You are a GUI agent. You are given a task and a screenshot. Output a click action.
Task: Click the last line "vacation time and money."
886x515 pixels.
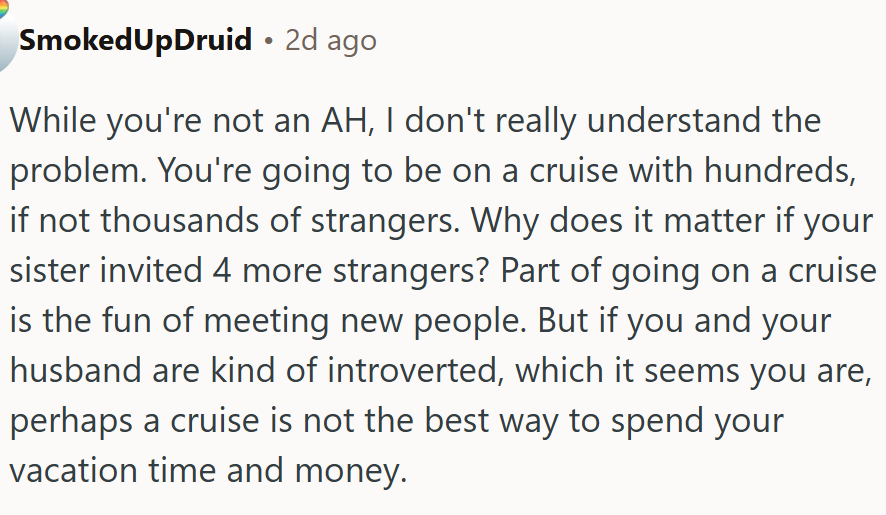tap(209, 470)
